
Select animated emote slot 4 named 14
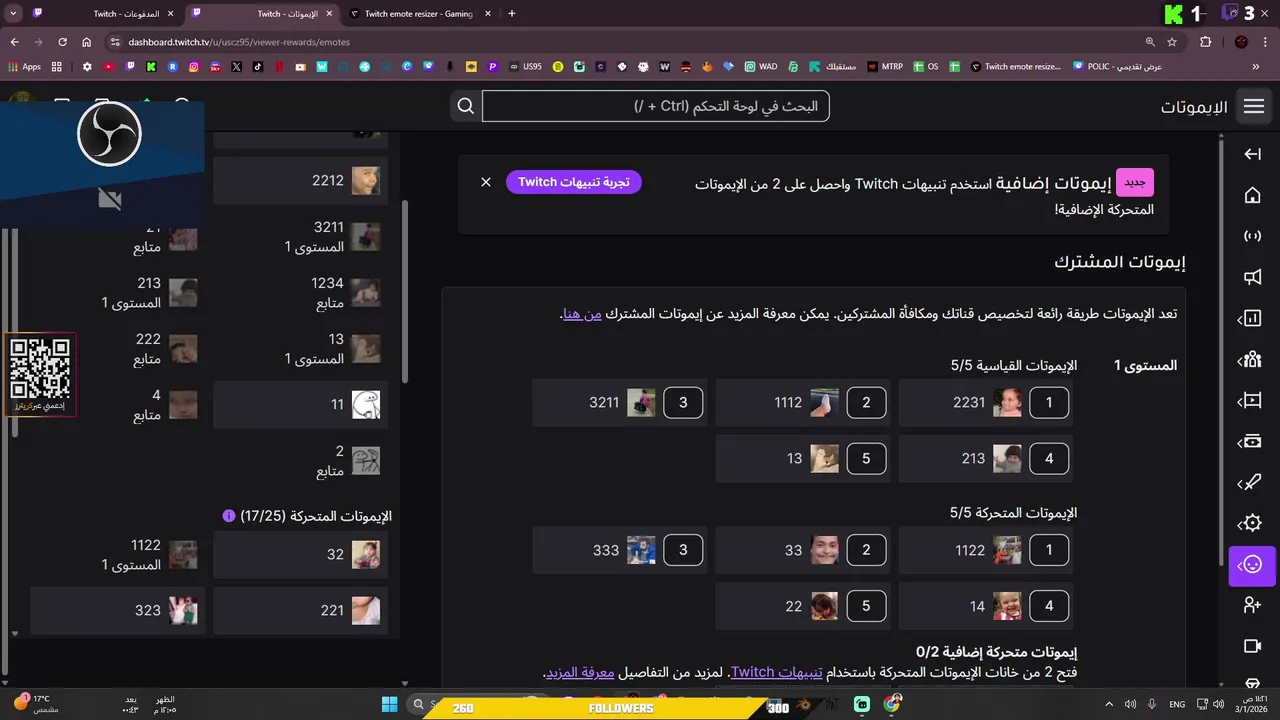[986, 606]
